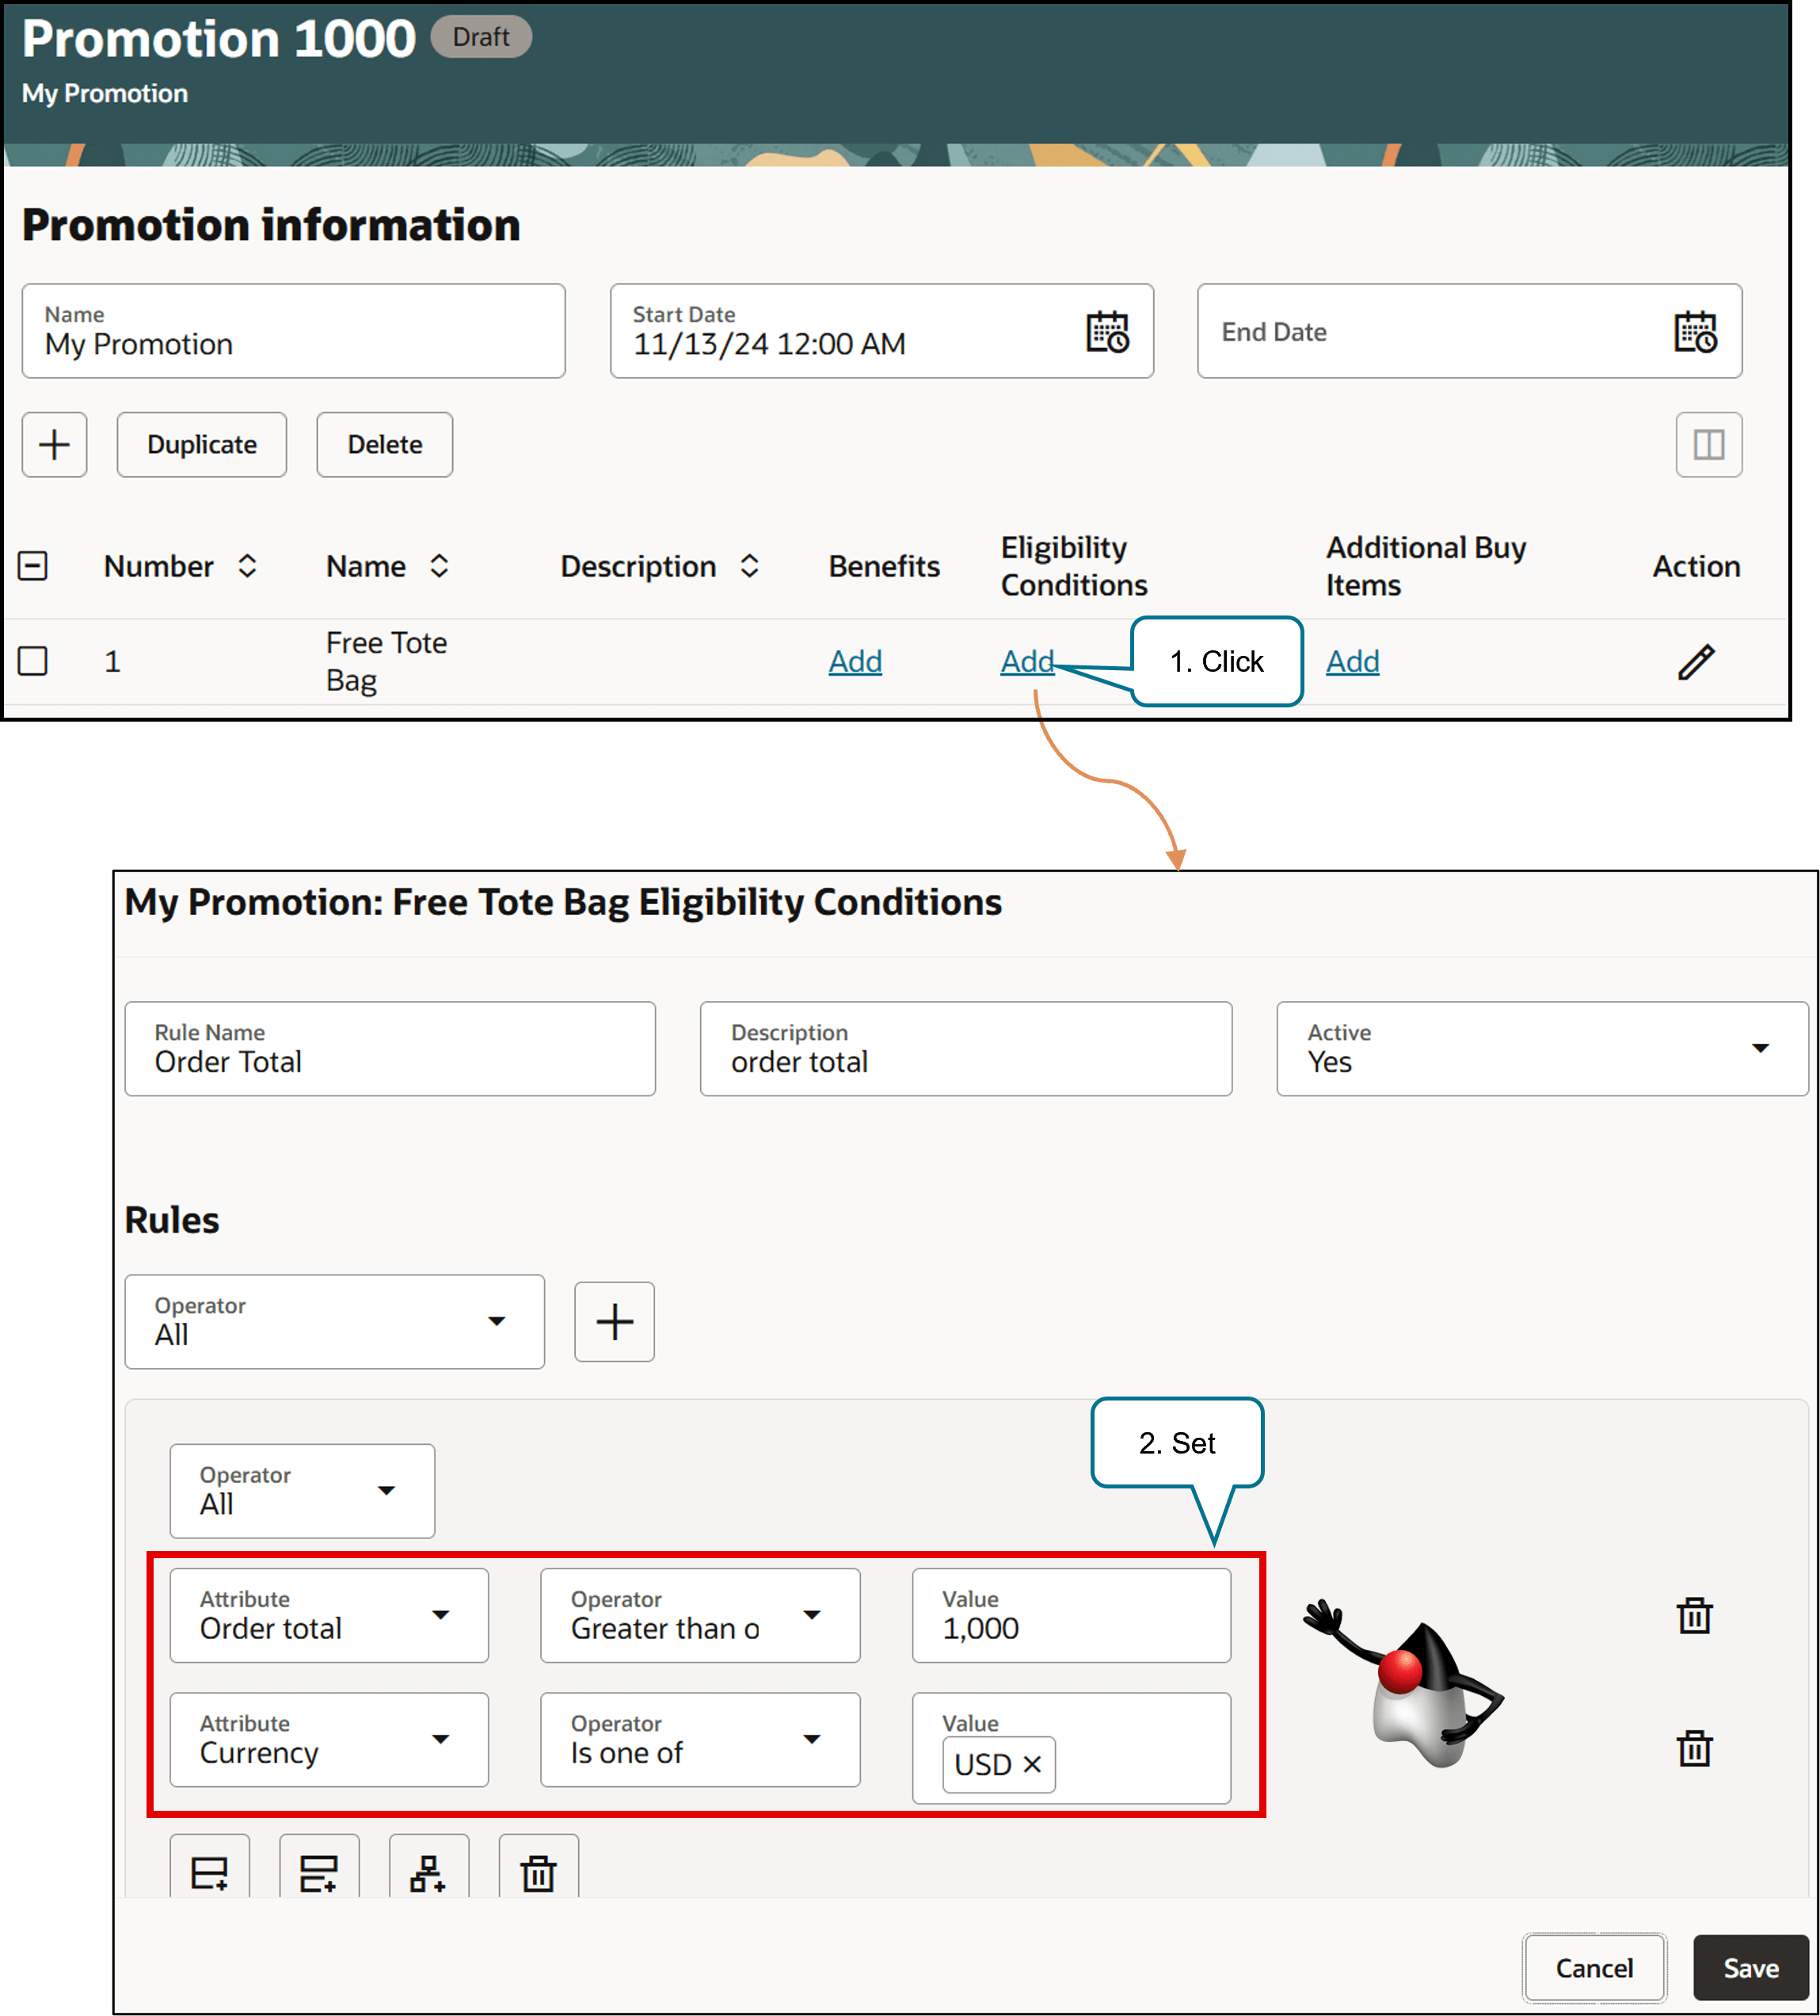Expand the Active Yes dropdown
Screen dimensions: 1820x2016
tap(1759, 1048)
